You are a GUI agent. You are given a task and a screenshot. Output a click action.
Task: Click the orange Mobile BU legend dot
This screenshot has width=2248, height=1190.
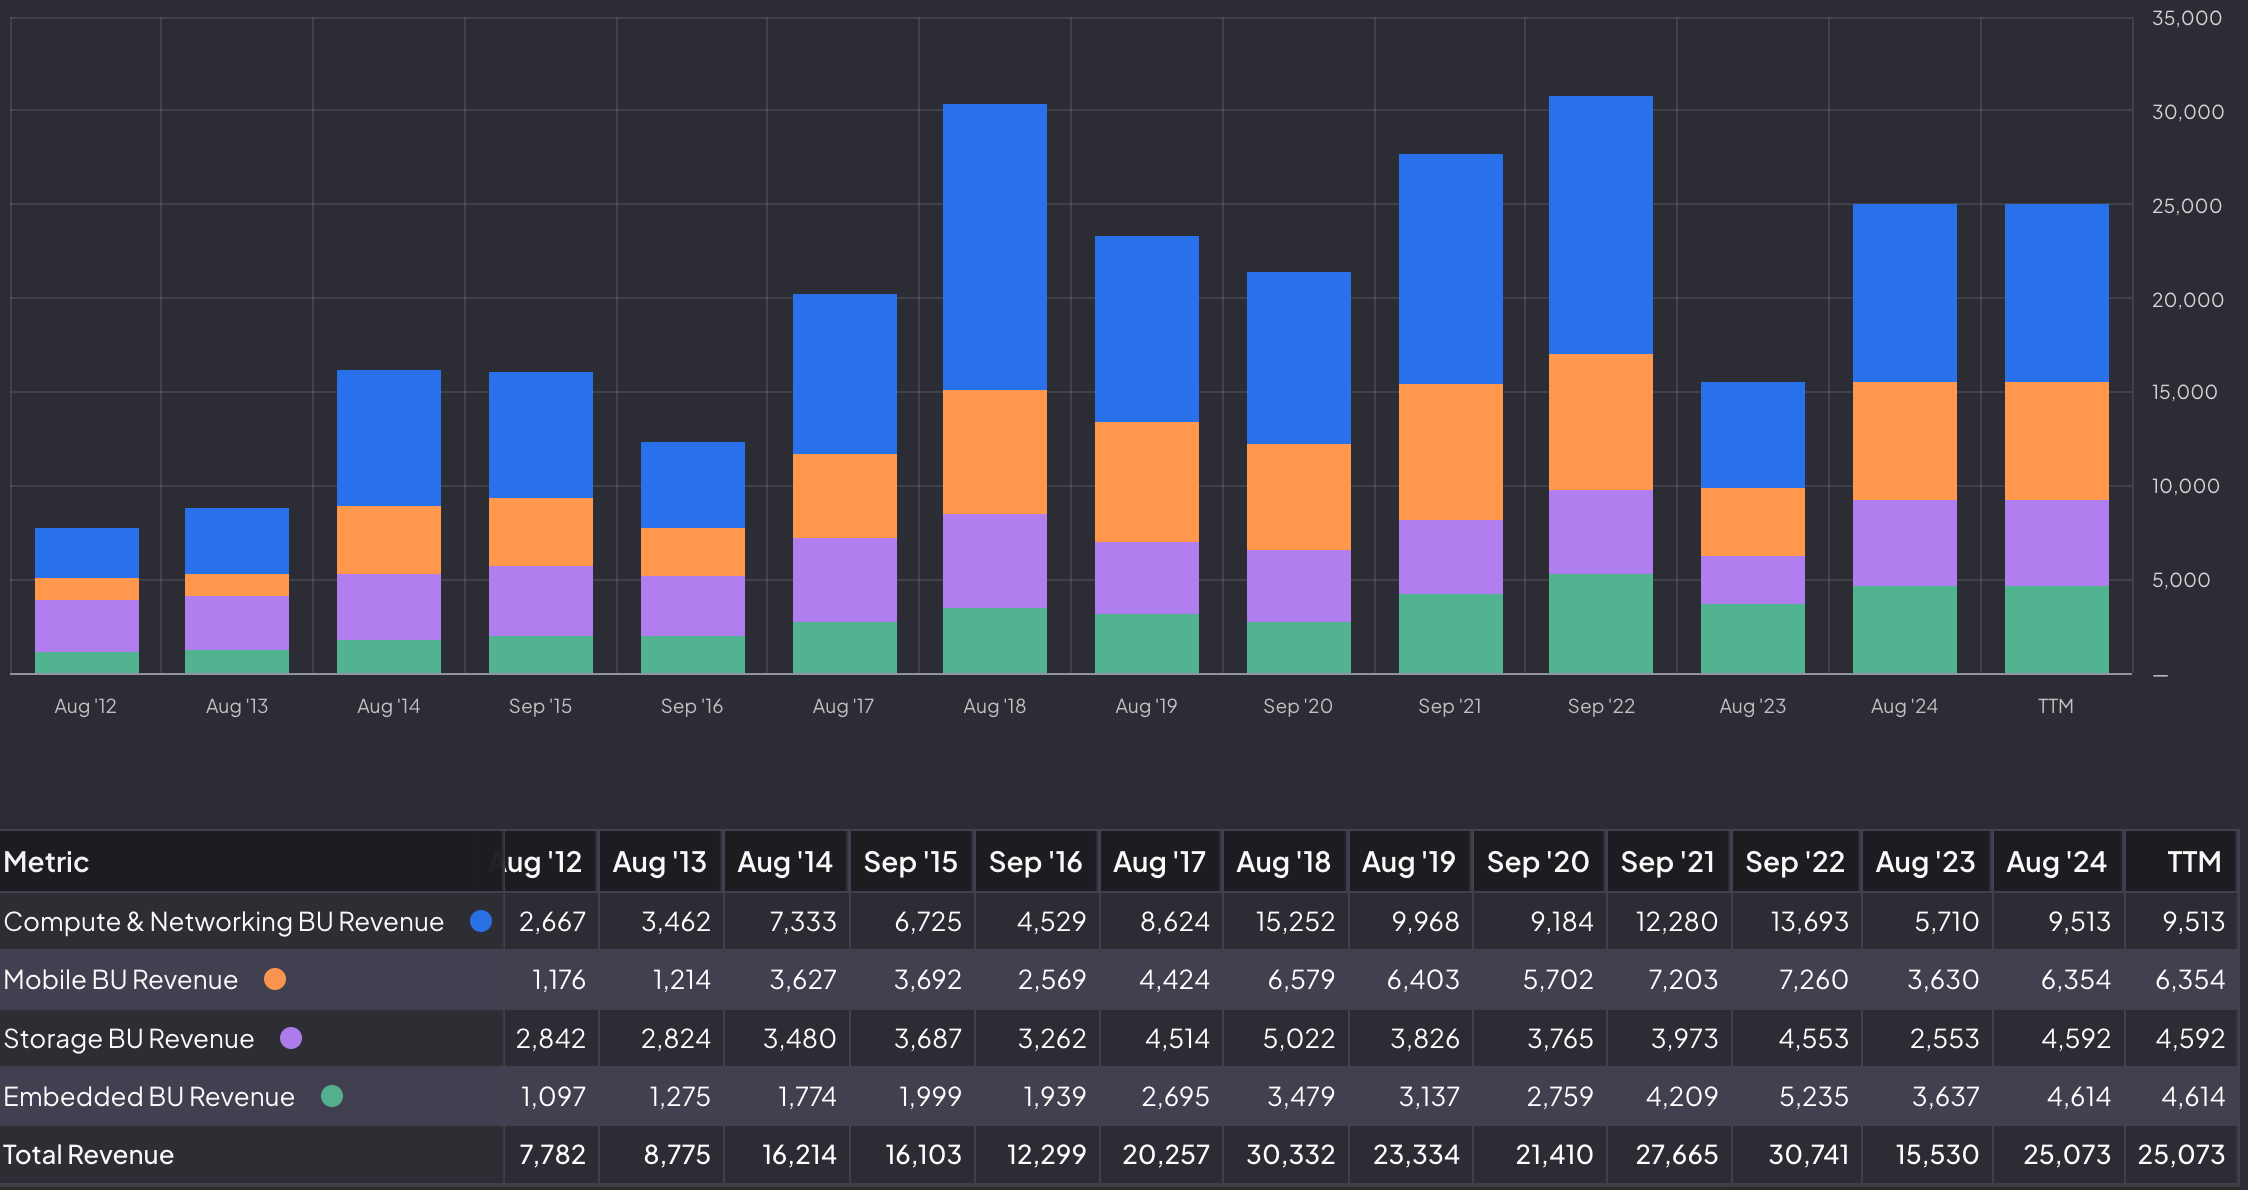pos(275,979)
